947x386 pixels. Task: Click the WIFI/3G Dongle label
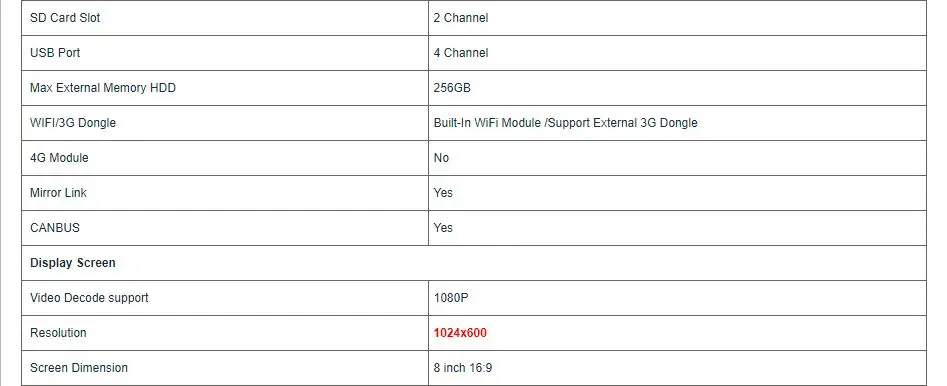72,123
